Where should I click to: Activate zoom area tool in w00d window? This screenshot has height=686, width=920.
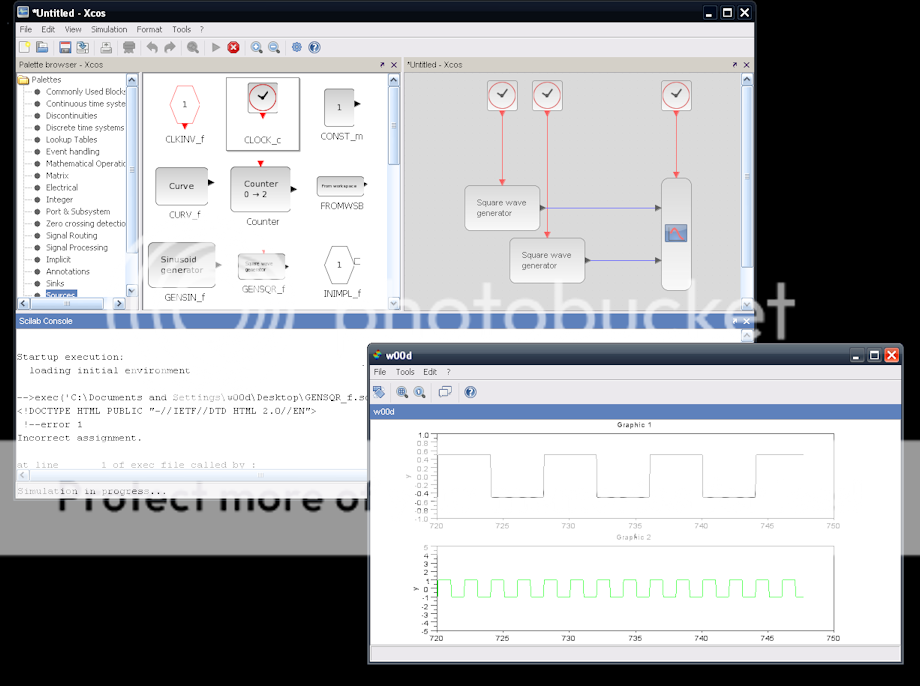pos(402,392)
